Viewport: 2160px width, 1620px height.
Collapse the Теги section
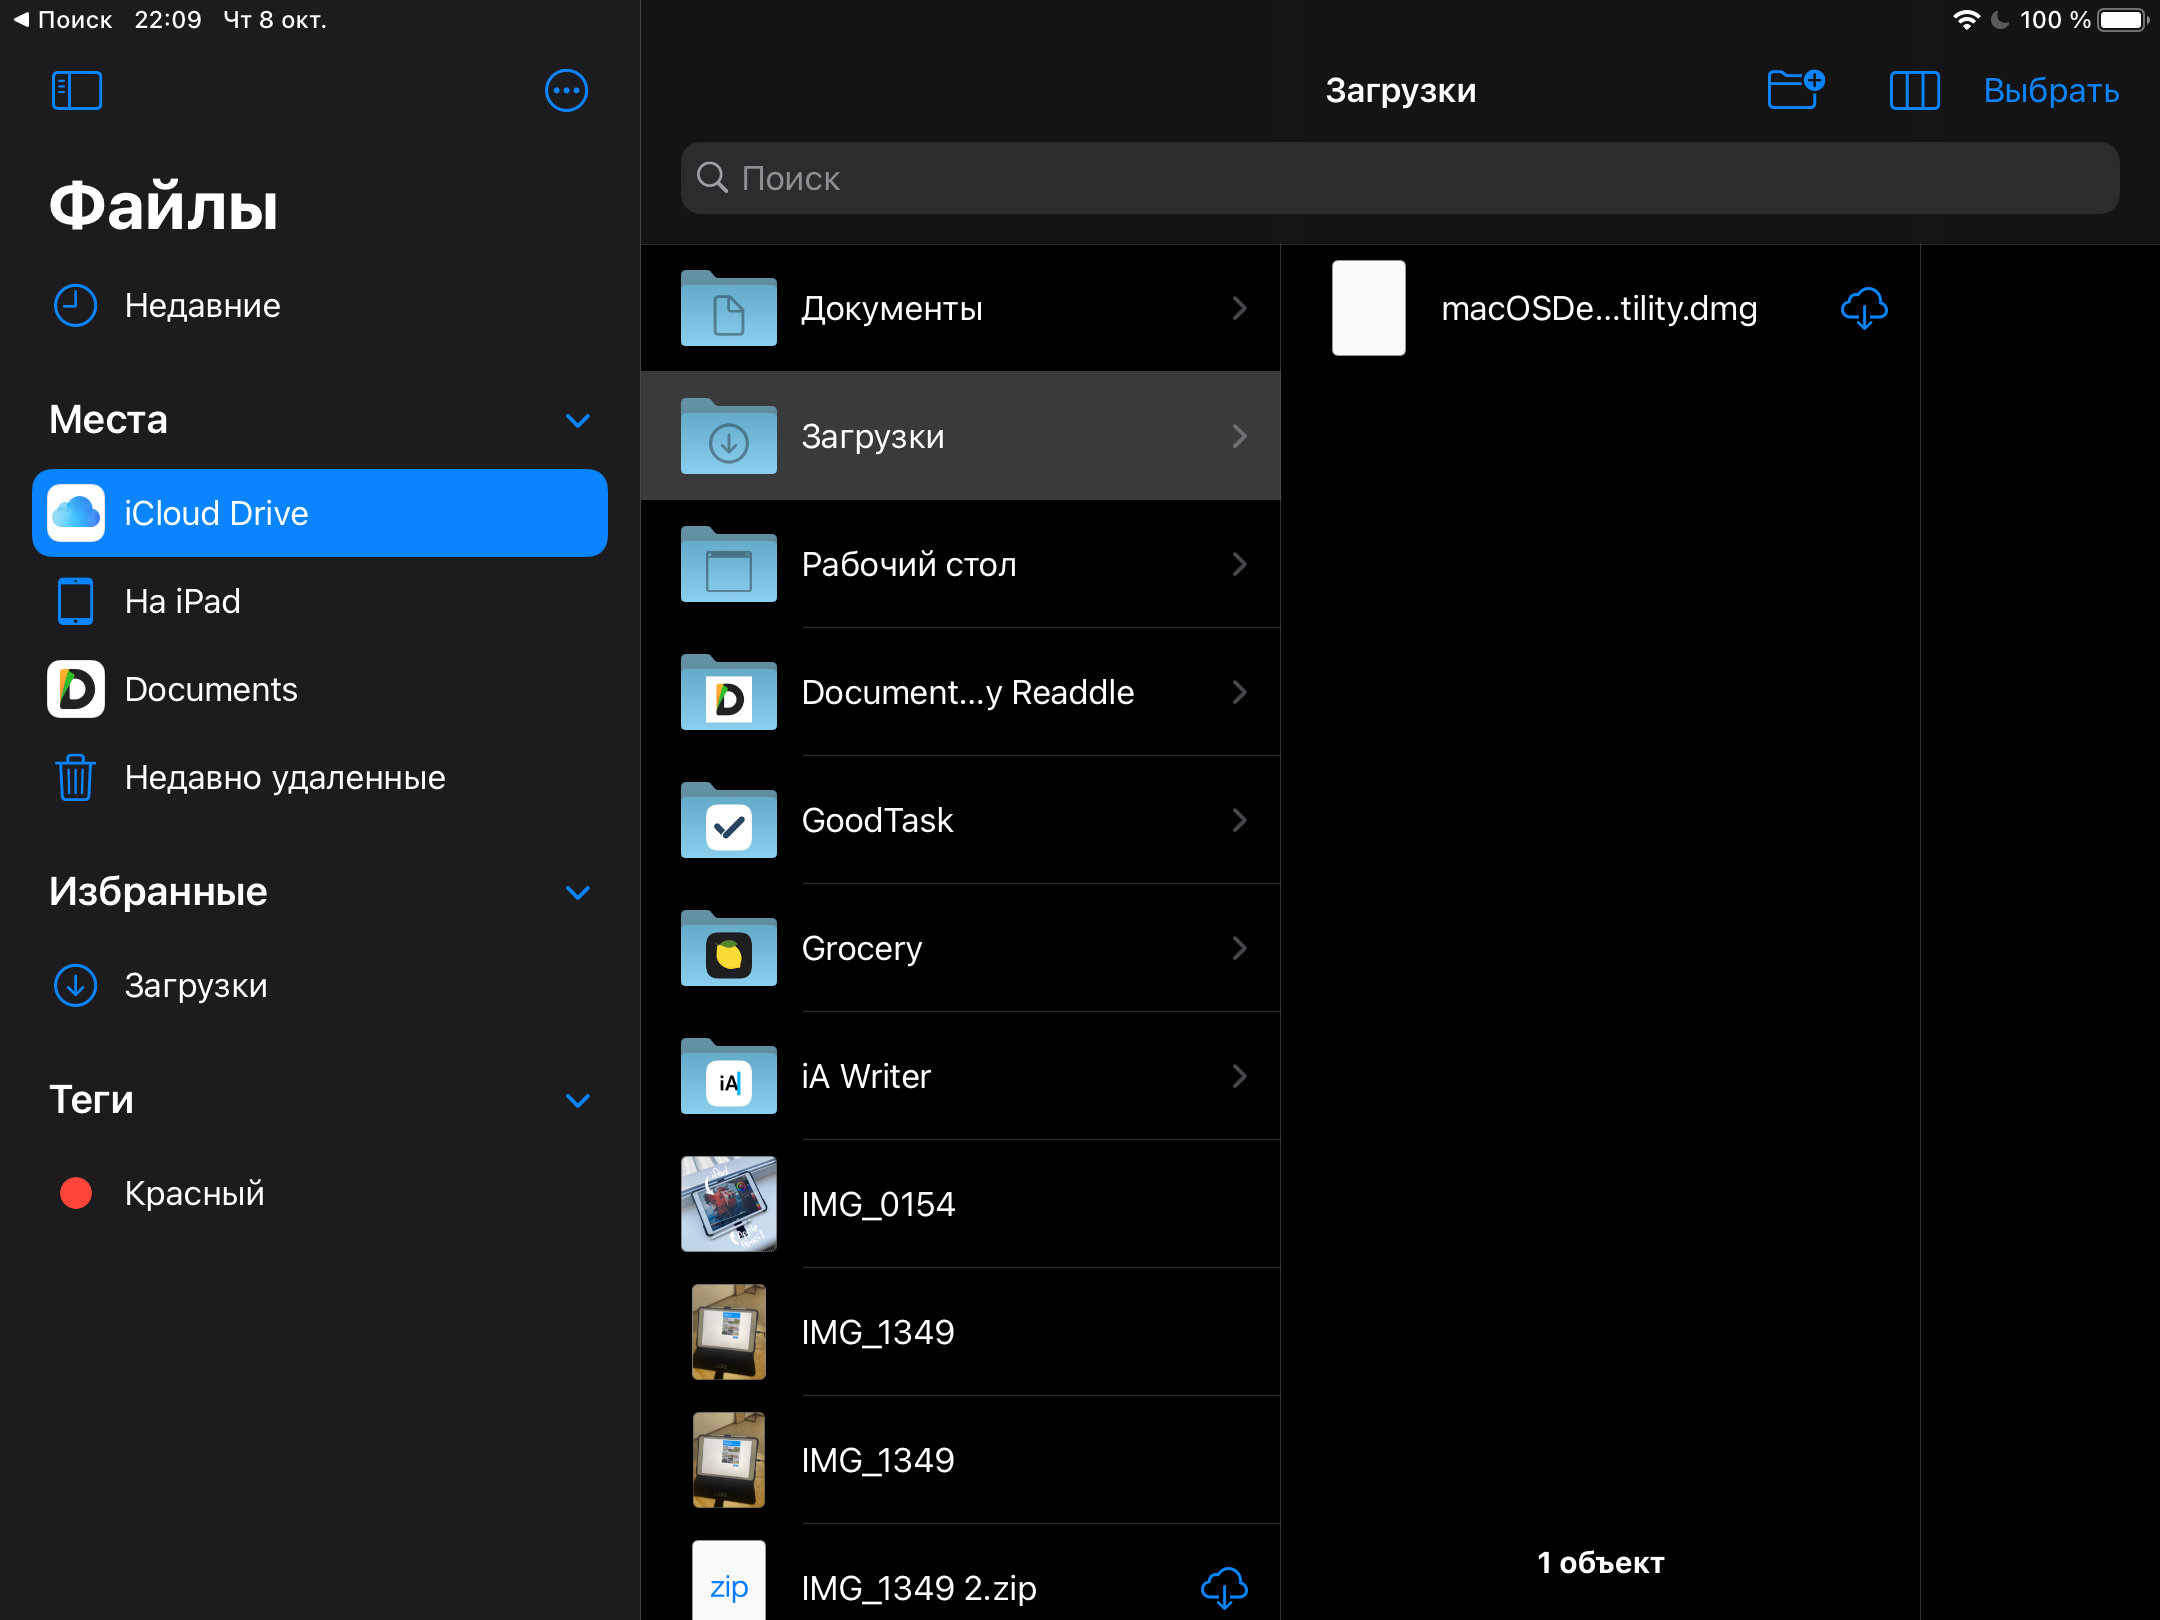(577, 1100)
